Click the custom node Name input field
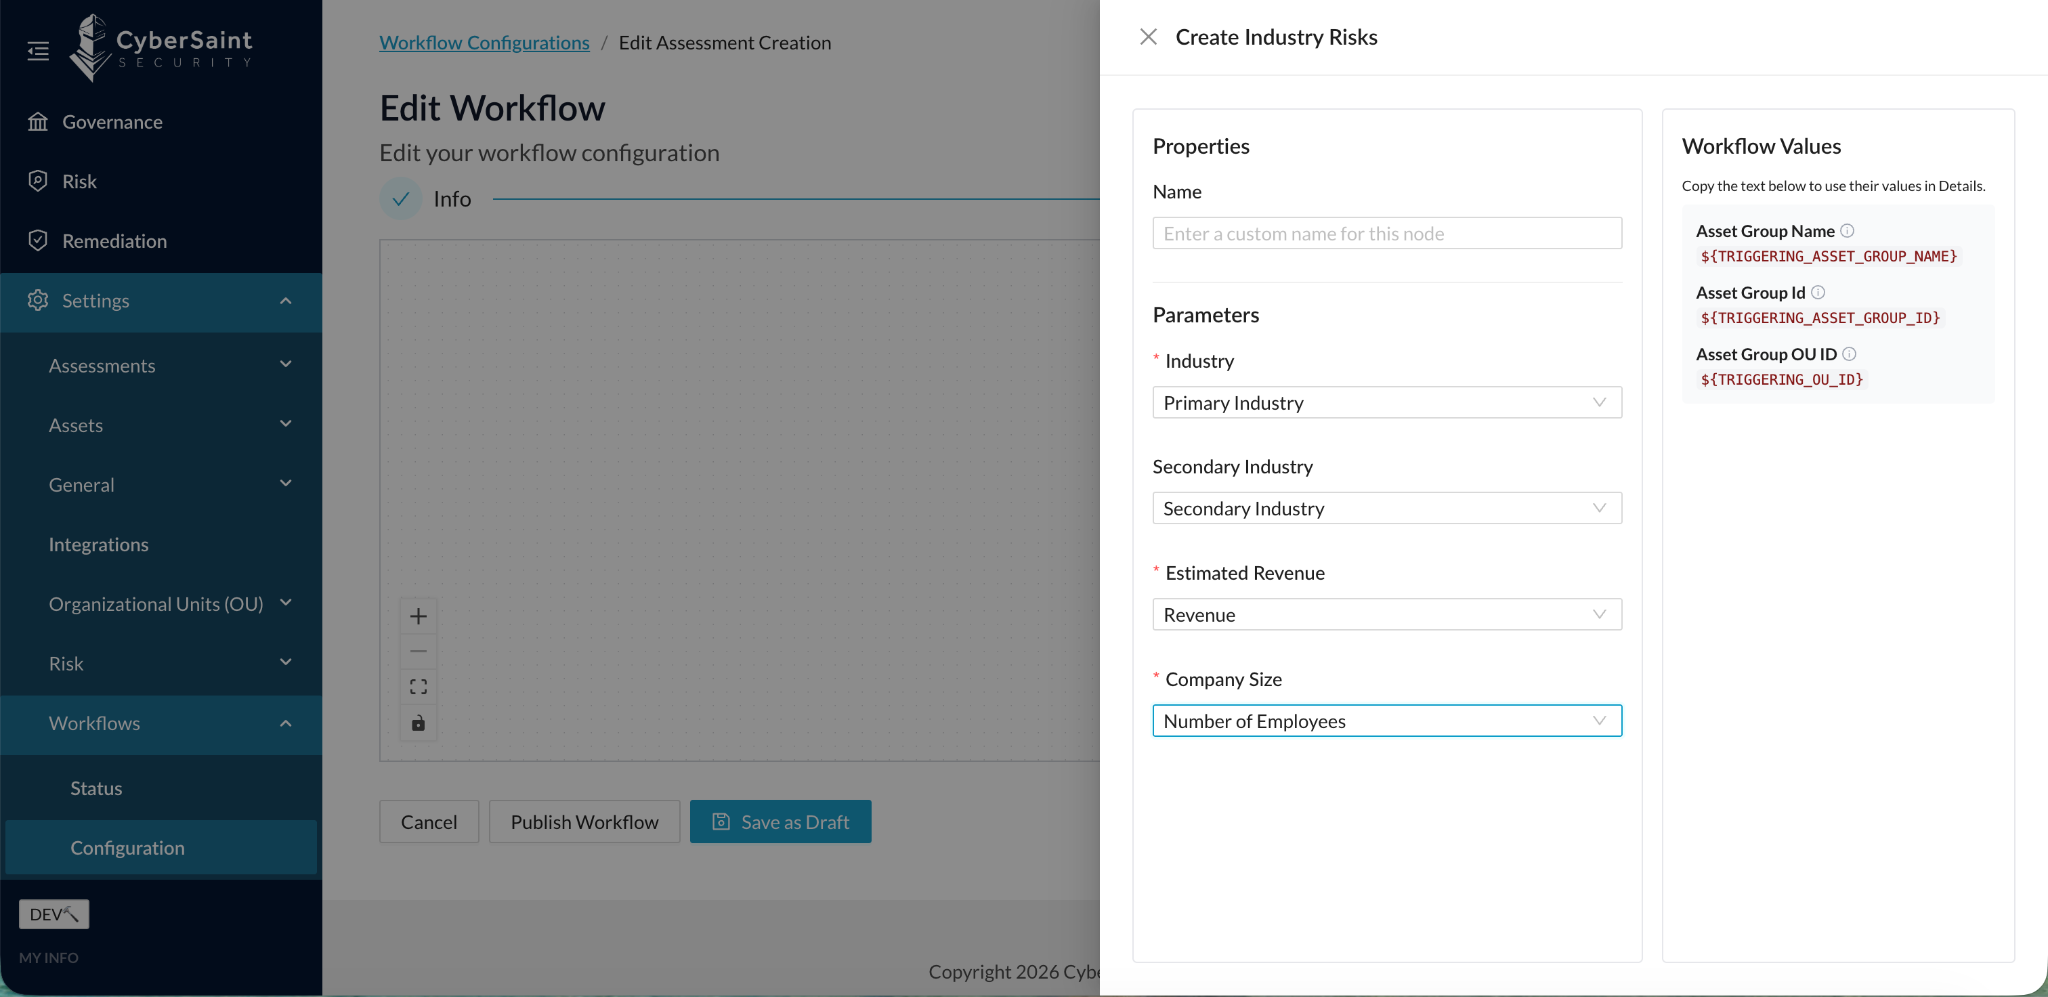The width and height of the screenshot is (2048, 997). point(1387,234)
